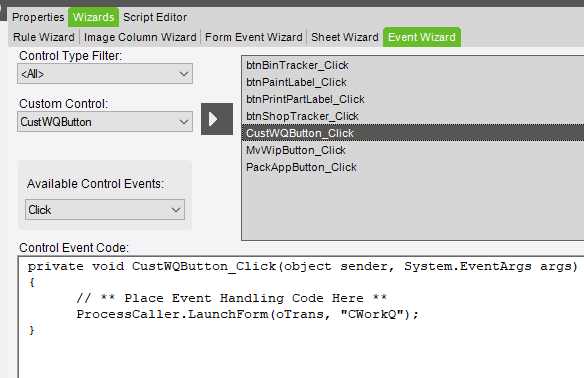Click inside the Control Event Code editor

click(301, 317)
